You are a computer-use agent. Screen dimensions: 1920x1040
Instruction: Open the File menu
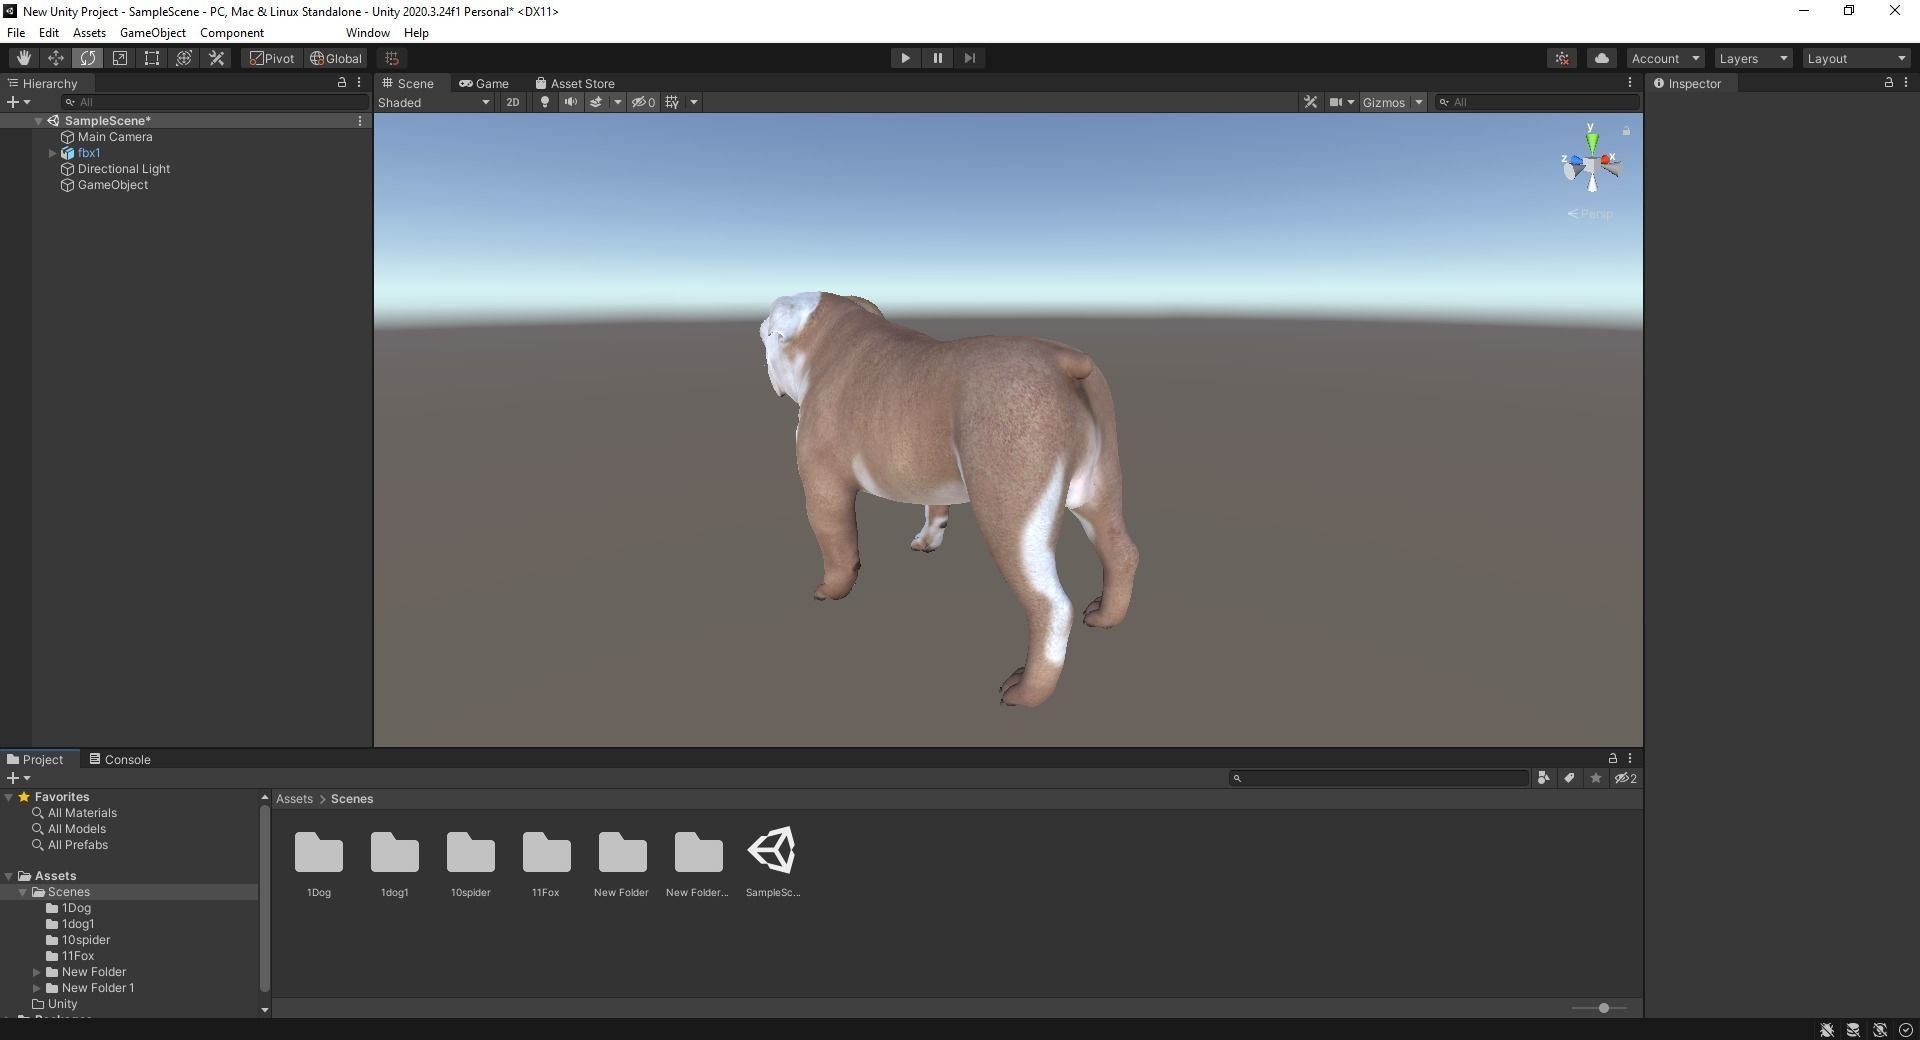[x=16, y=33]
